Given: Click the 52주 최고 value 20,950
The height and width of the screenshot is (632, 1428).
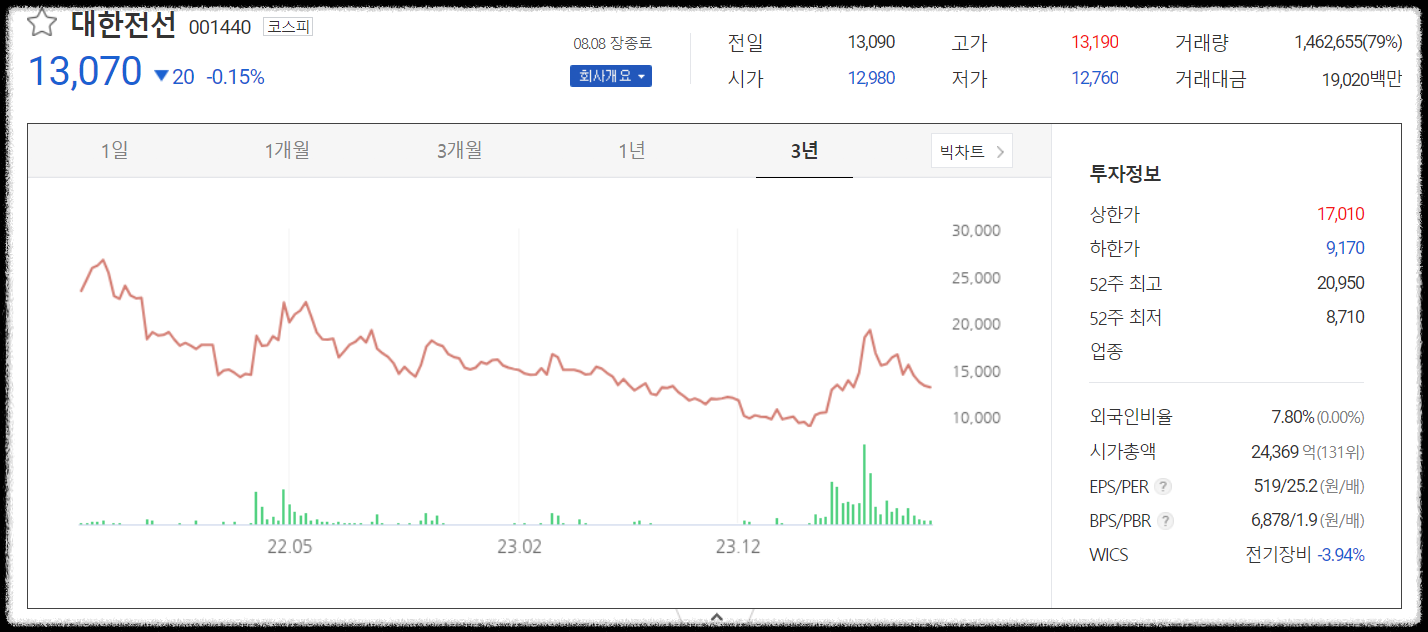Looking at the screenshot, I should 1341,283.
